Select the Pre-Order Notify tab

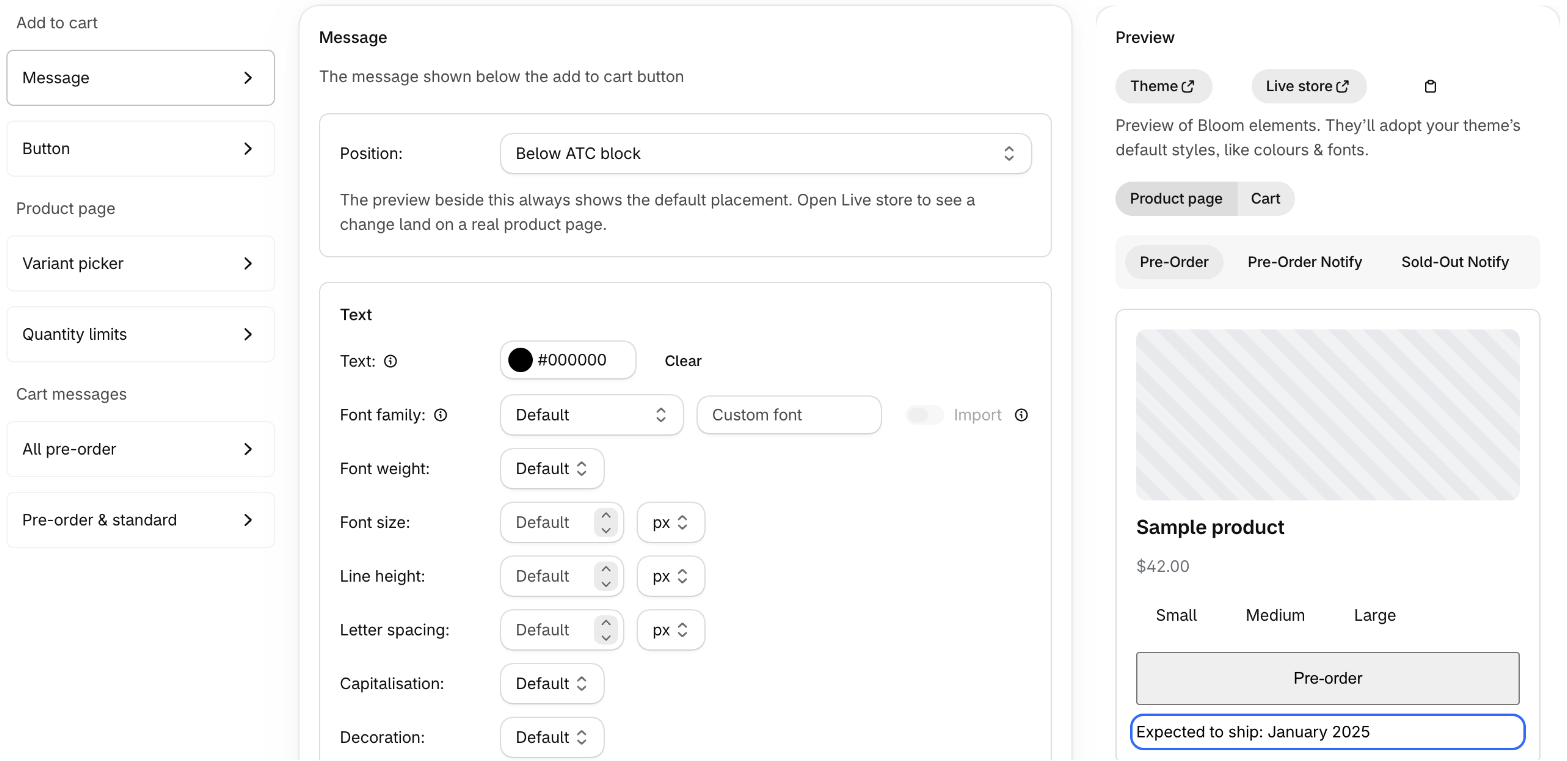[1304, 262]
